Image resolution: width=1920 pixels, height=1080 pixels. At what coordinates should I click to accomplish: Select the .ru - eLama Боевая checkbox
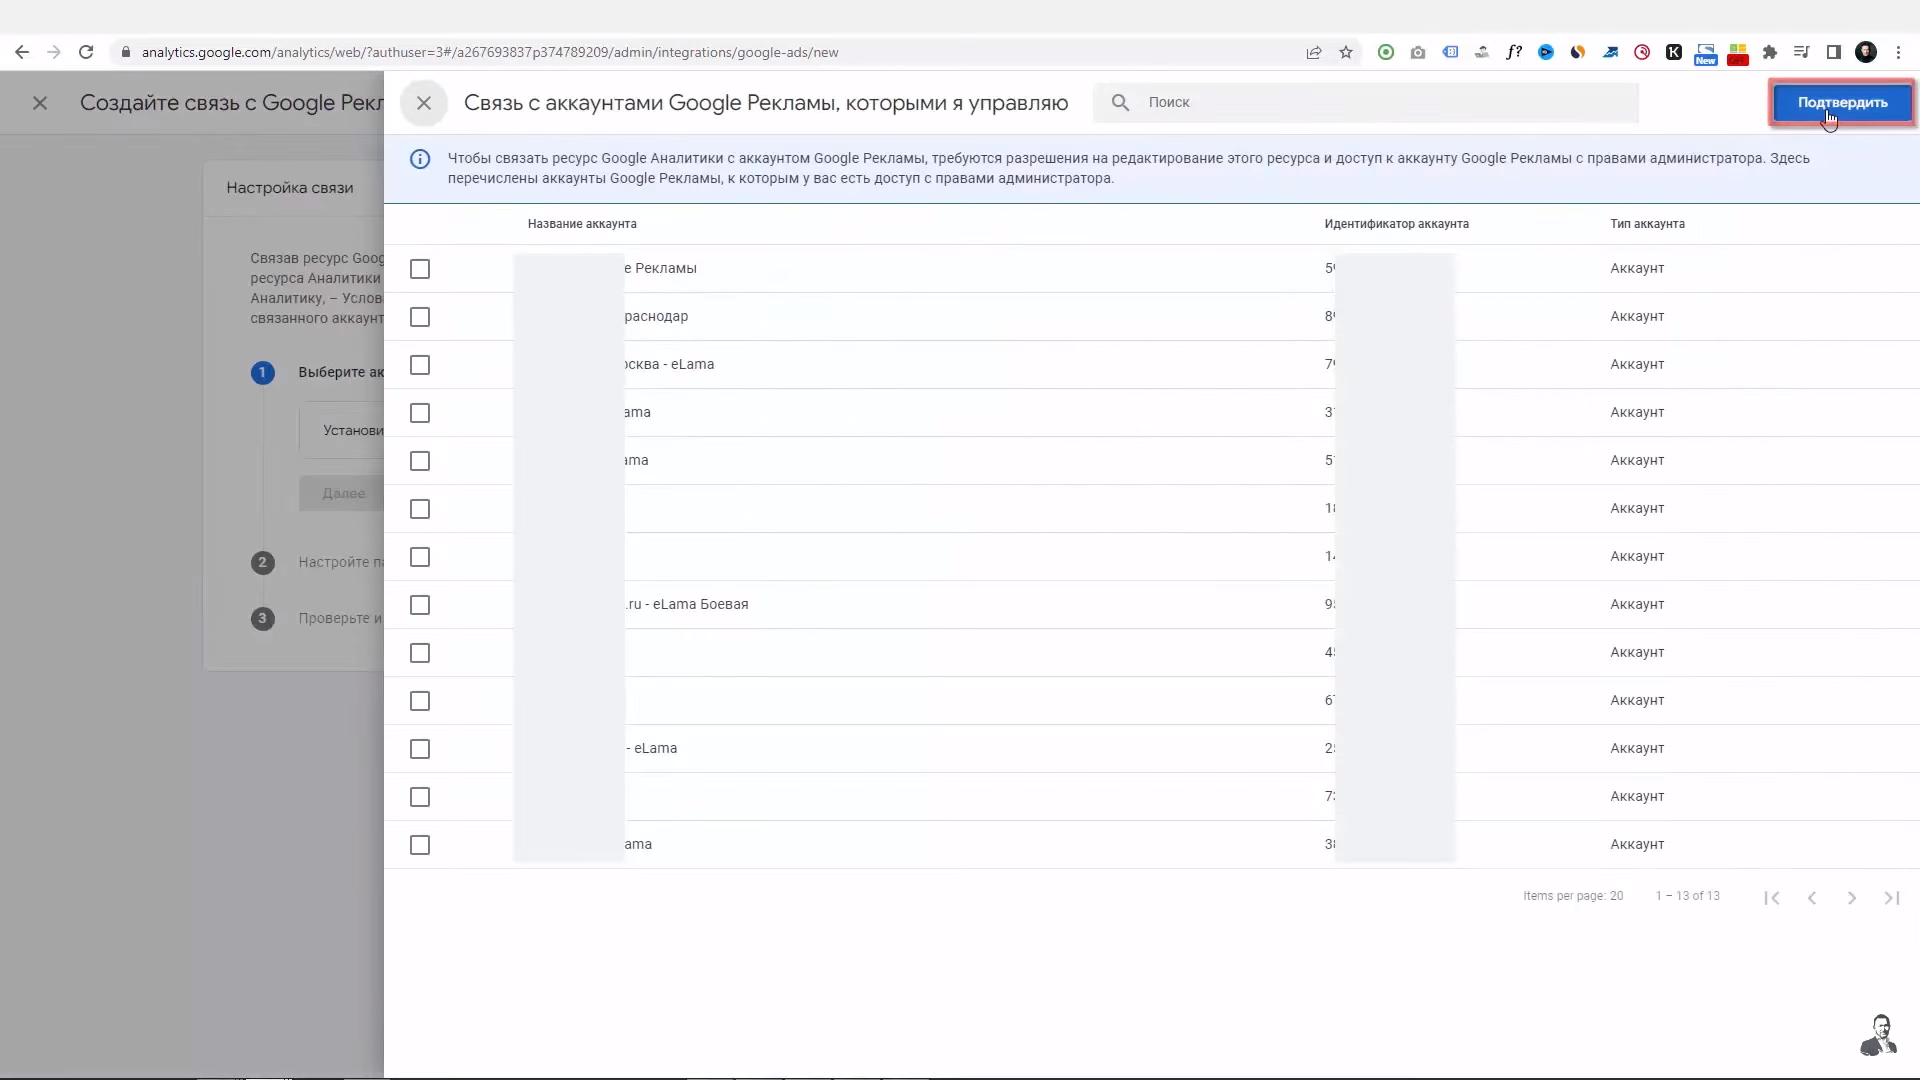coord(420,605)
